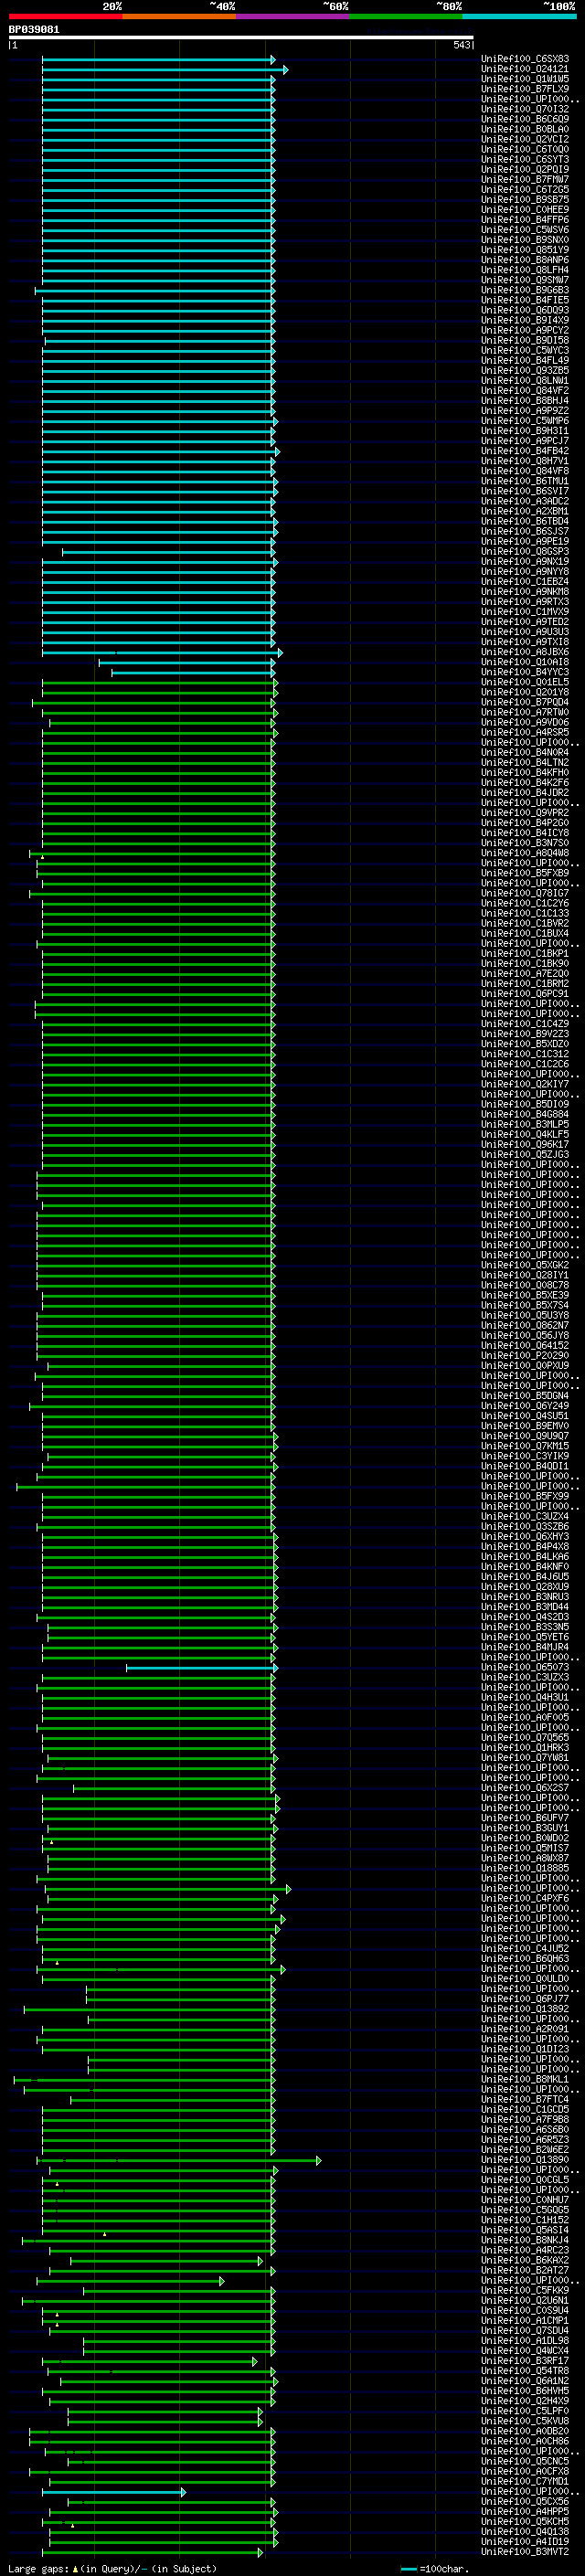Click the cyan alignment bar for UniRef100_O65073
585x2576 pixels.
pos(201,1668)
